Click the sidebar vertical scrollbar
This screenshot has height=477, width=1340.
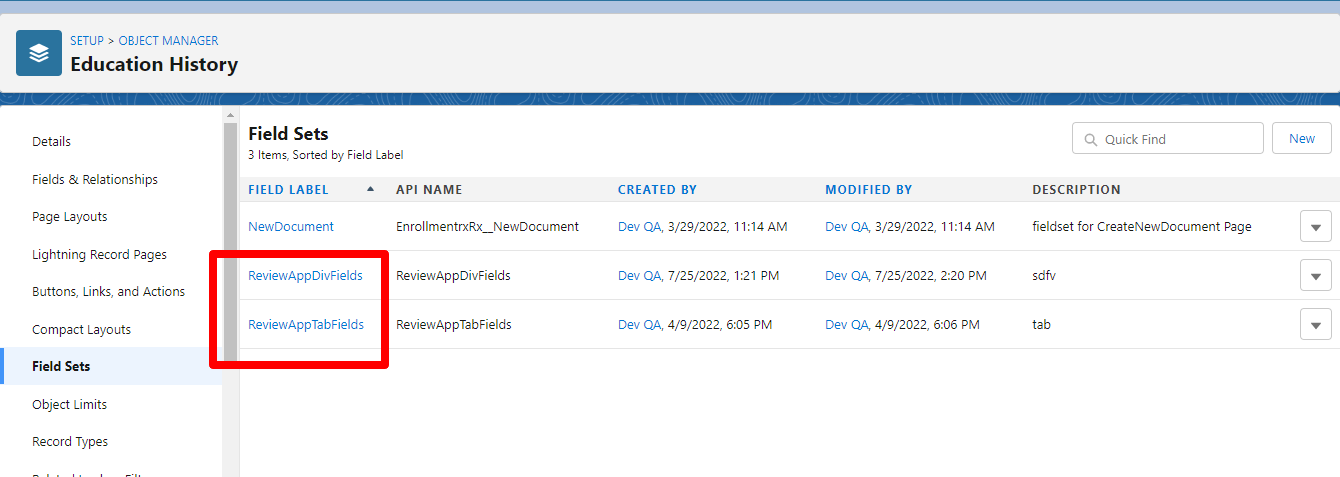pyautogui.click(x=230, y=240)
